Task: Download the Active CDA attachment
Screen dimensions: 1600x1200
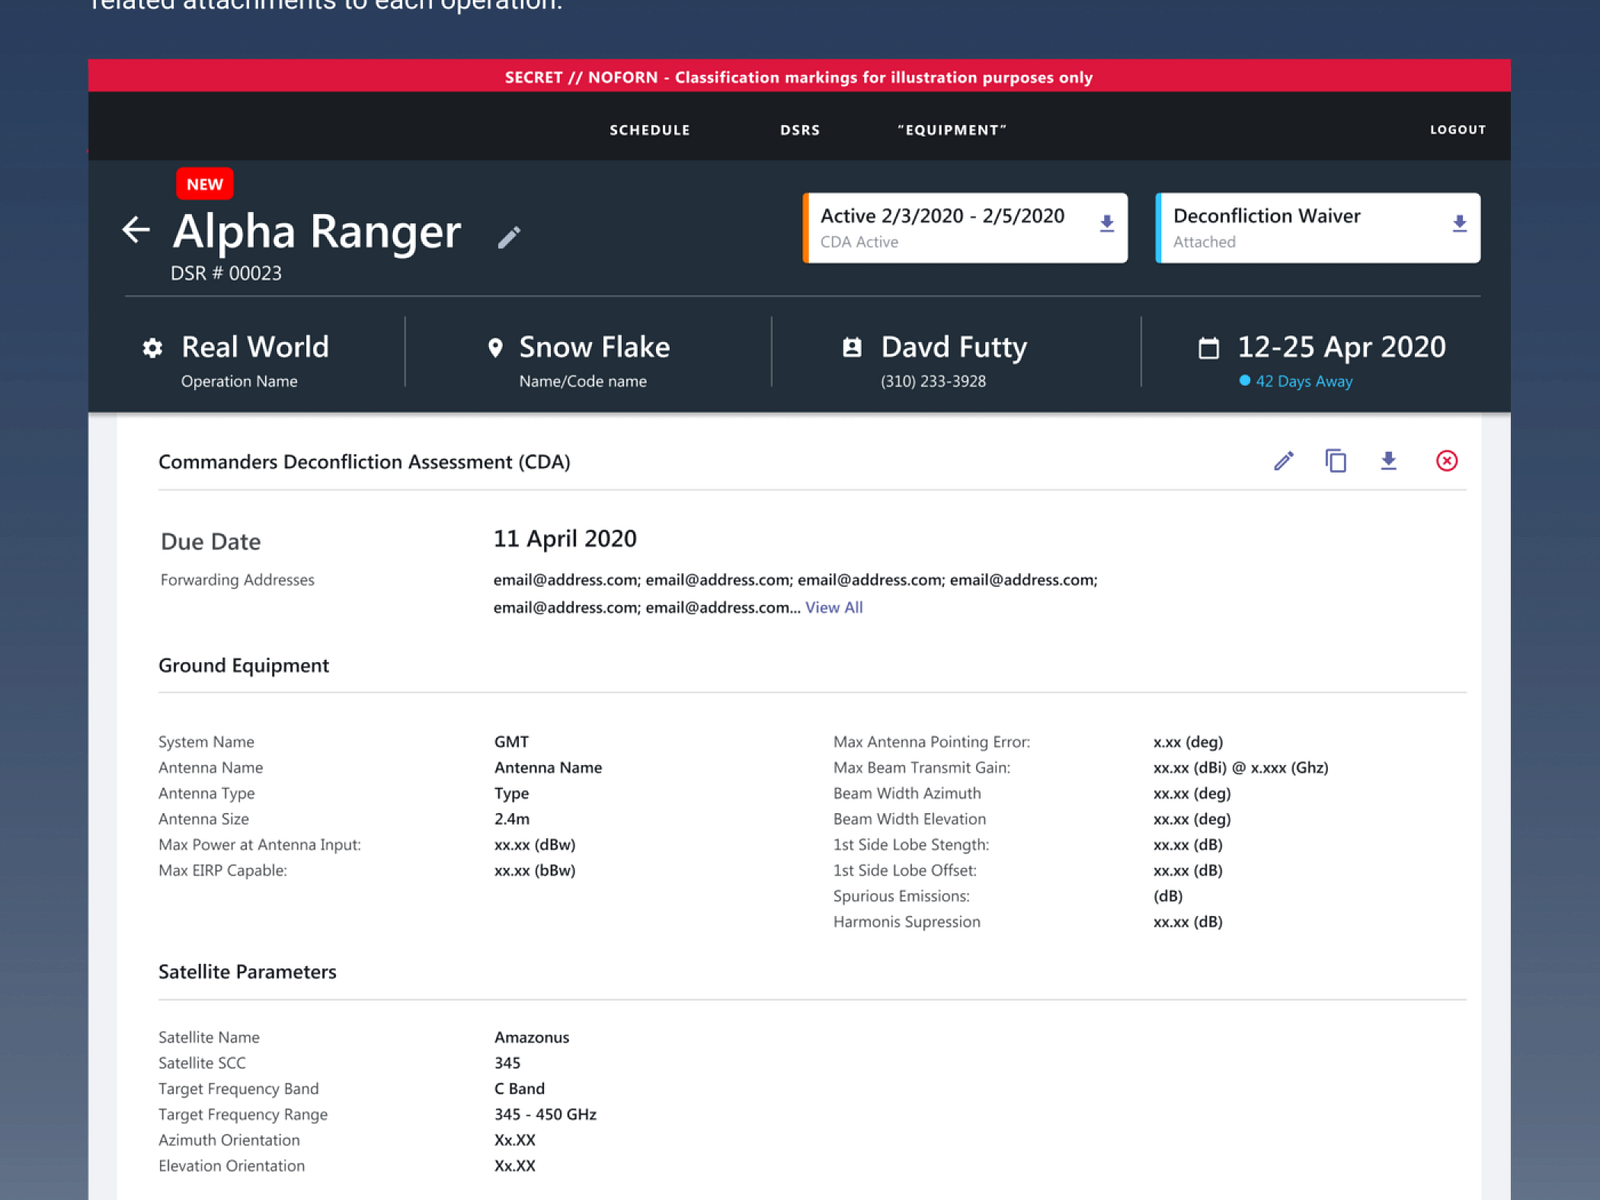Action: [x=1106, y=224]
